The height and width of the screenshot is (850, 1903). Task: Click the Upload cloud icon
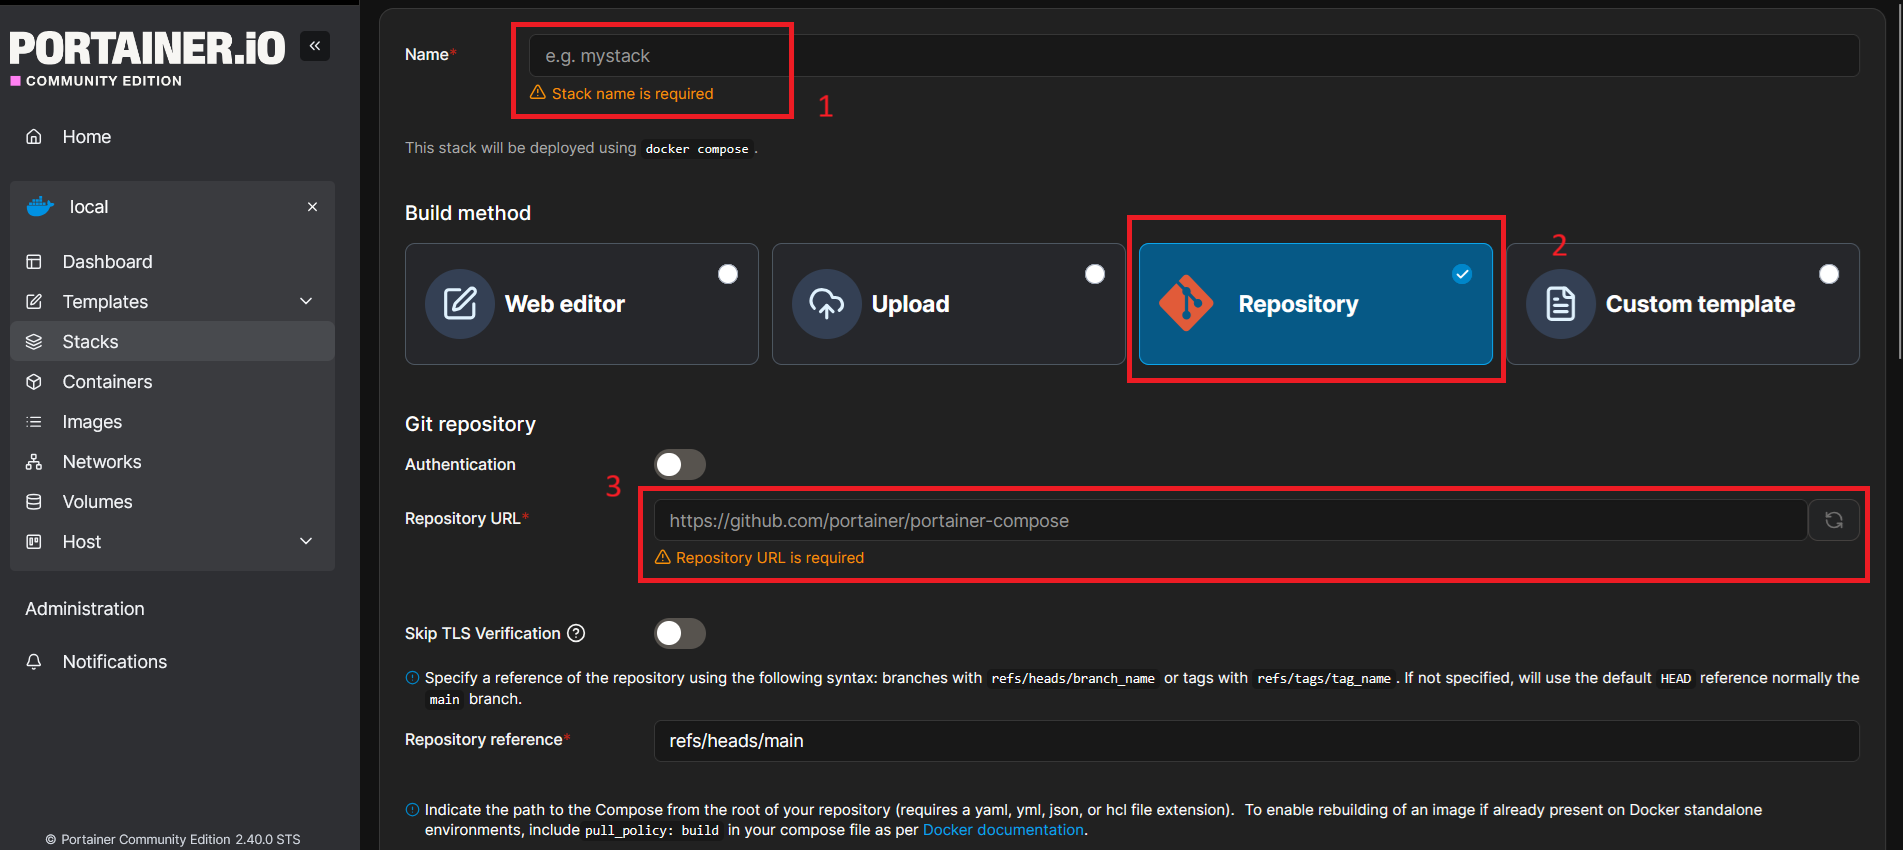827,304
